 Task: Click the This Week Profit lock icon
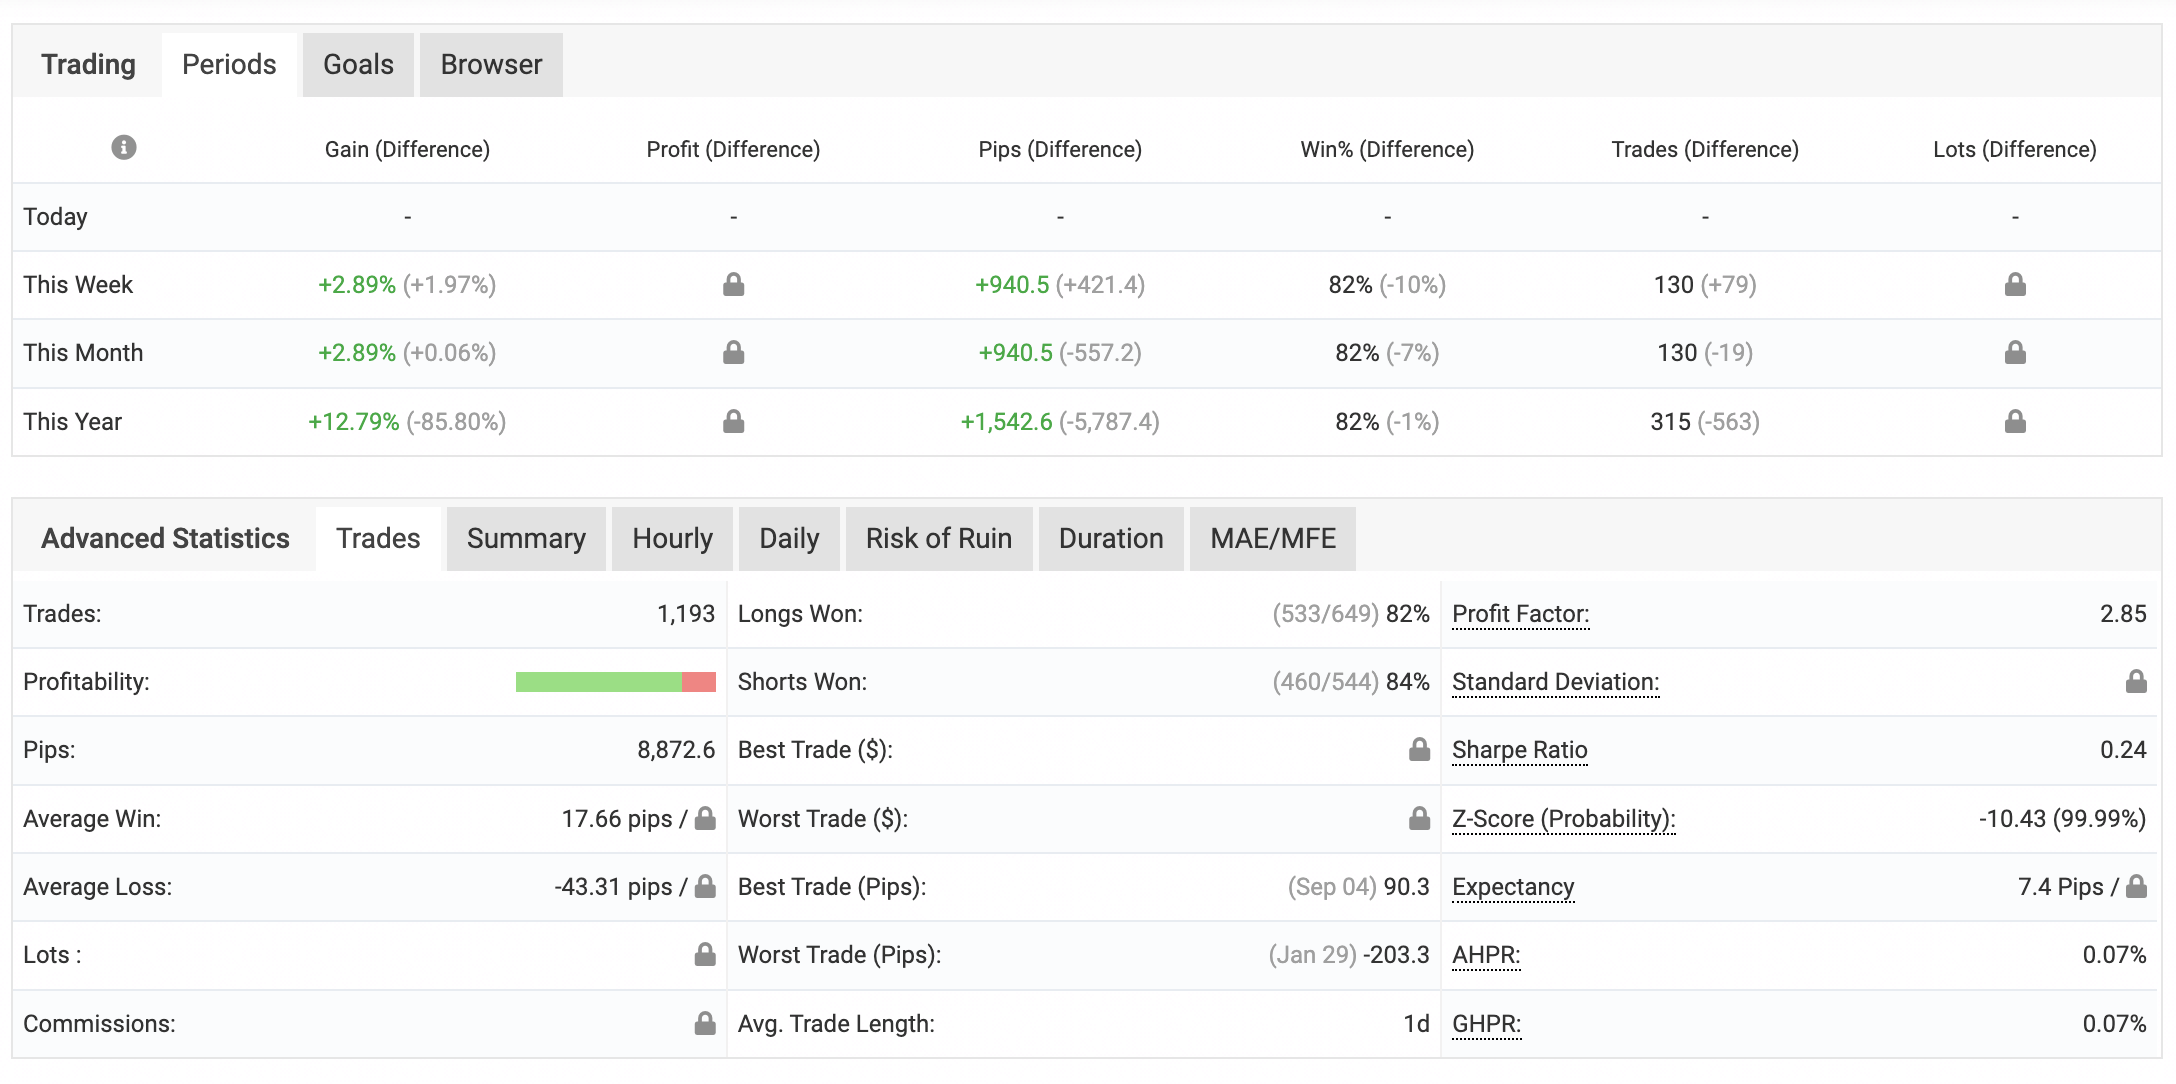[x=733, y=285]
